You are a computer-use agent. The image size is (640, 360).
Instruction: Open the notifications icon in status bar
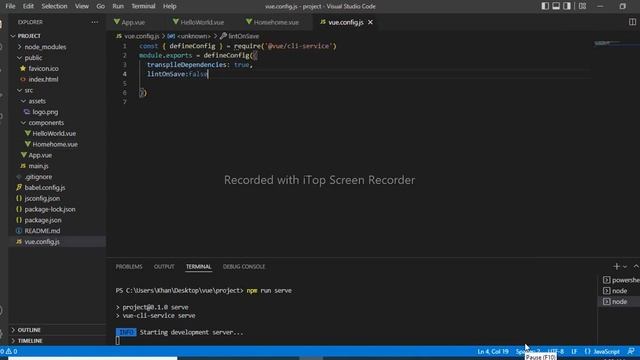tap(631, 351)
